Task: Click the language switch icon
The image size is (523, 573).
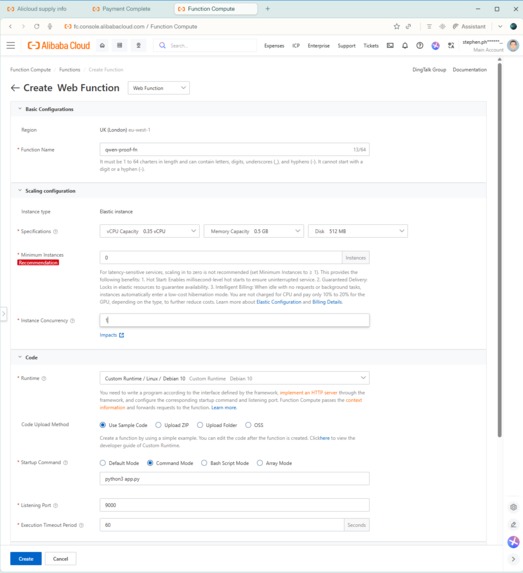Action: 451,46
